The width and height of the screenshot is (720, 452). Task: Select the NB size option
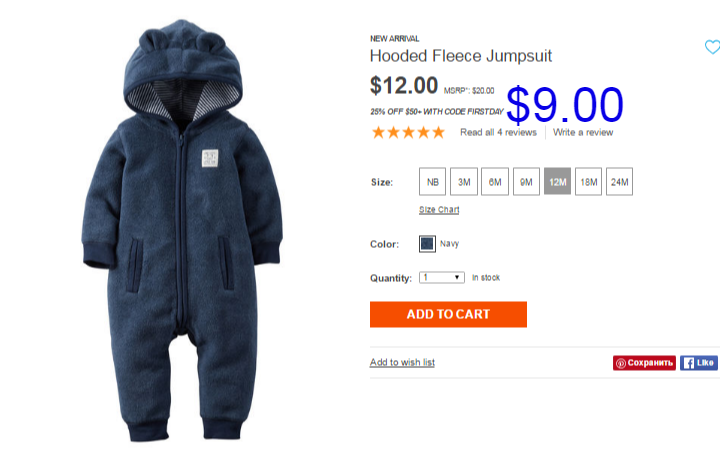[433, 182]
